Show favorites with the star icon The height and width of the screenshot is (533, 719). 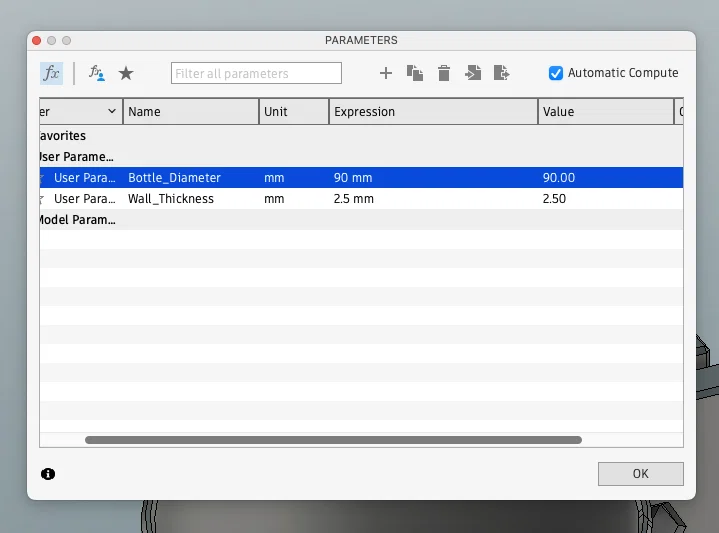(x=126, y=73)
